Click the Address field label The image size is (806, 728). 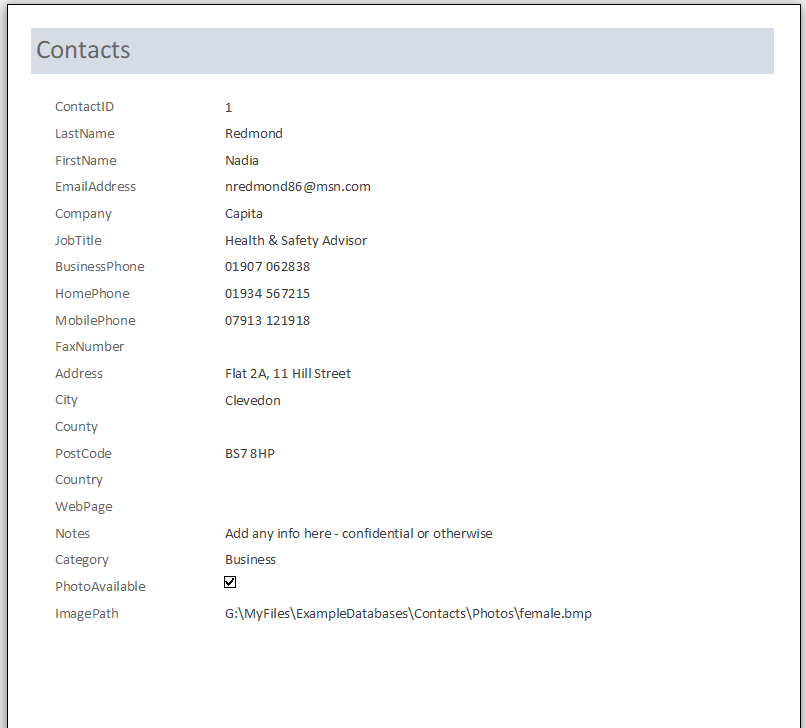[79, 374]
